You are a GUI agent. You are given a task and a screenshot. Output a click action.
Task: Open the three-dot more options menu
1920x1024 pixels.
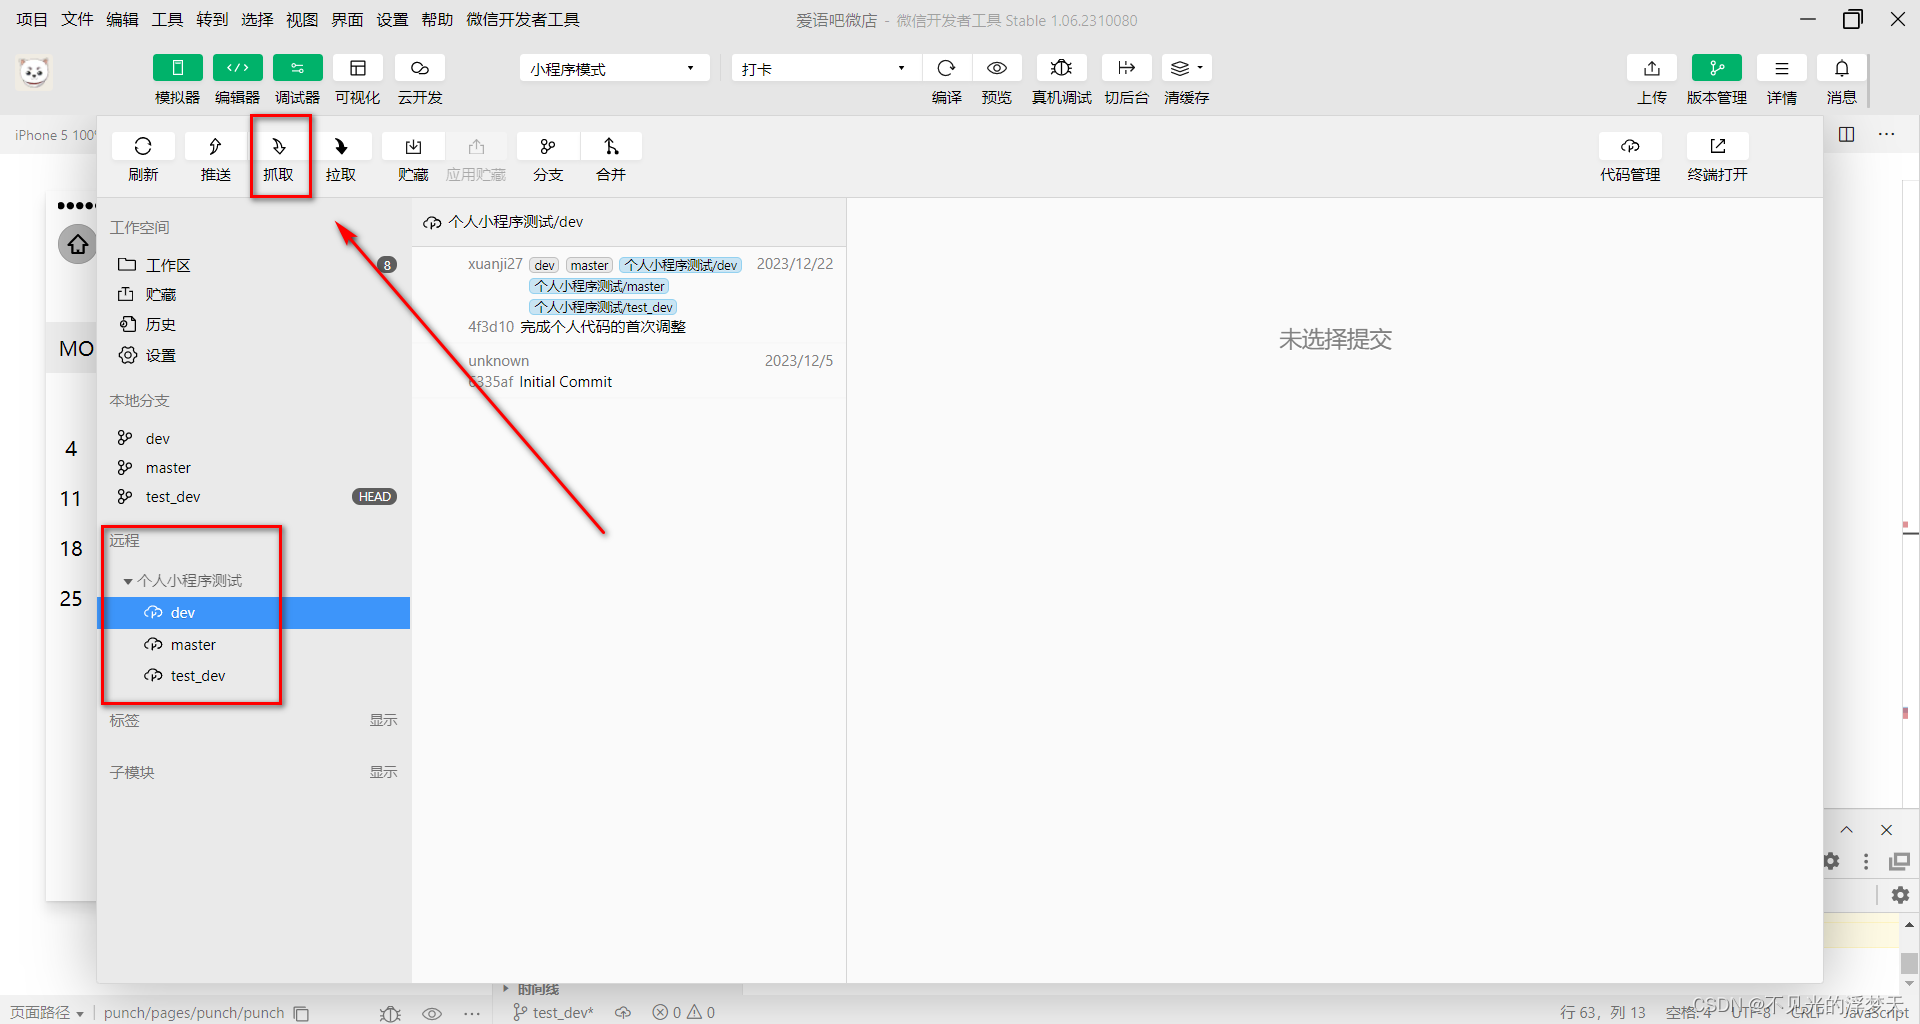pos(1886,134)
